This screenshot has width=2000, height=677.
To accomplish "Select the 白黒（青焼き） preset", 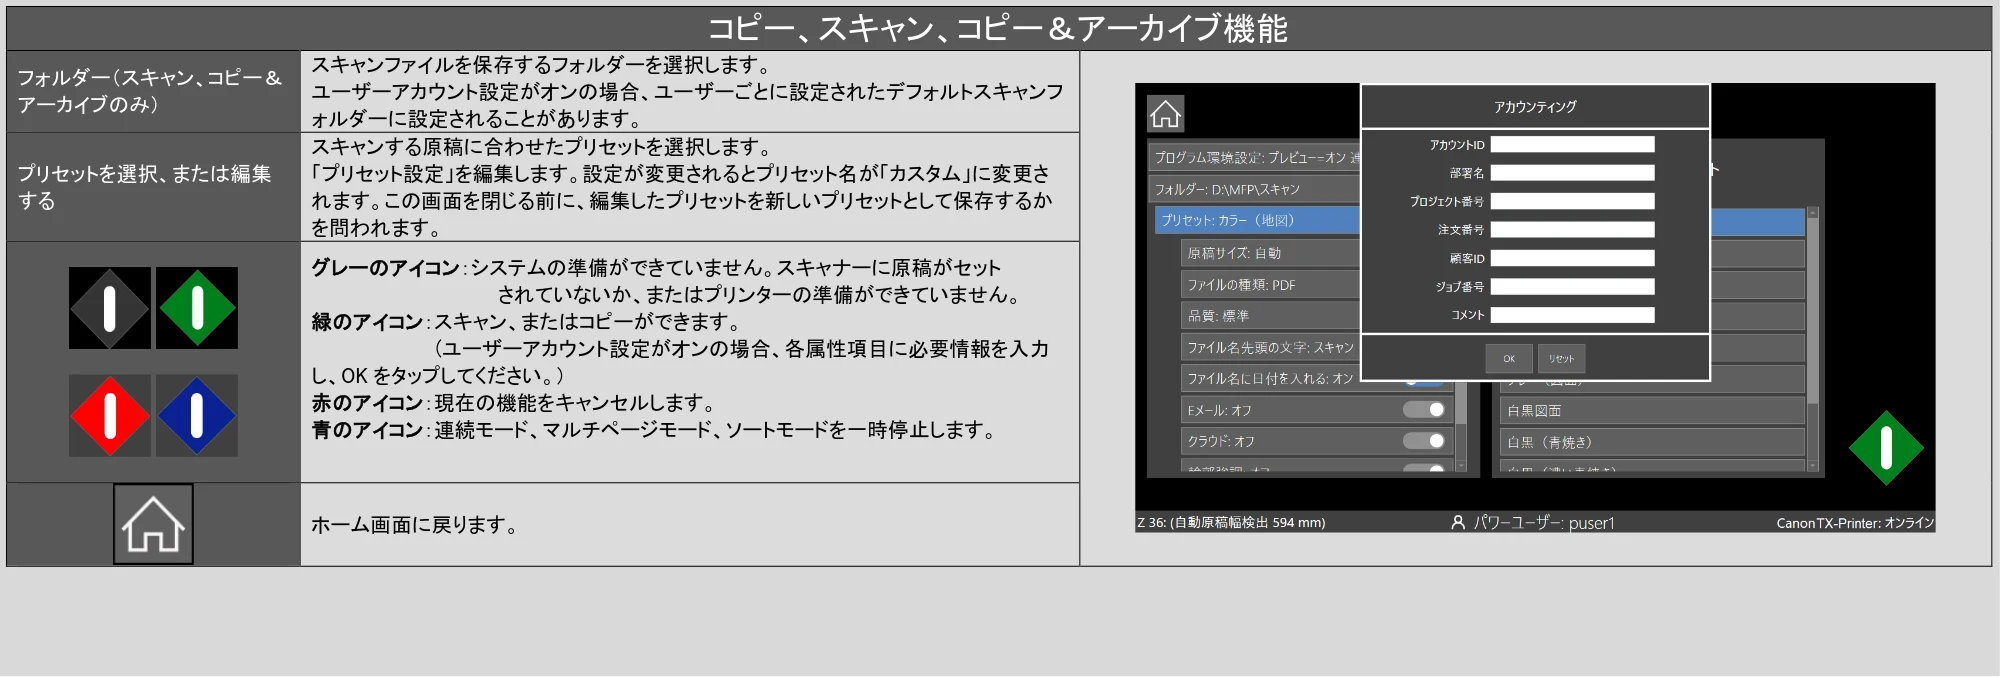I will (1652, 442).
